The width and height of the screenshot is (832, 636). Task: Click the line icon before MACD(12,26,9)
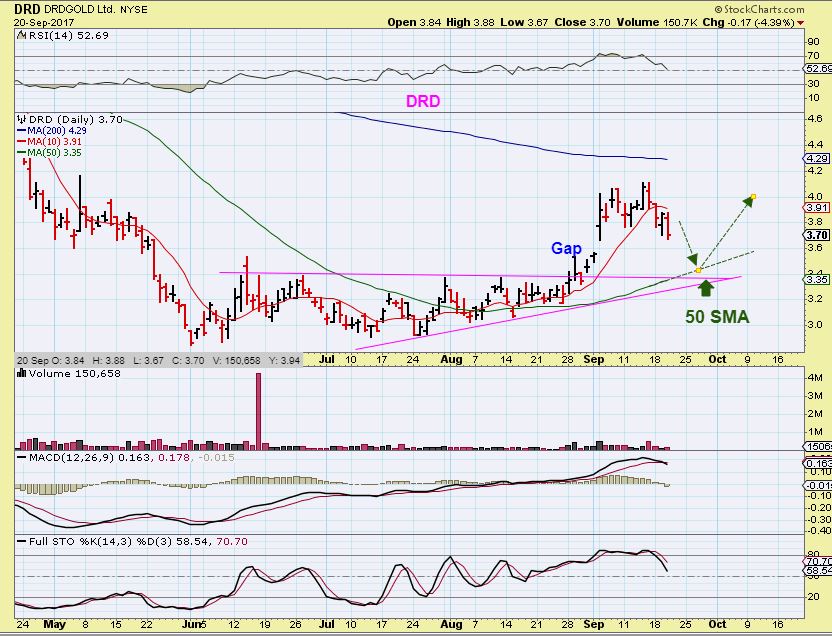click(x=22, y=457)
